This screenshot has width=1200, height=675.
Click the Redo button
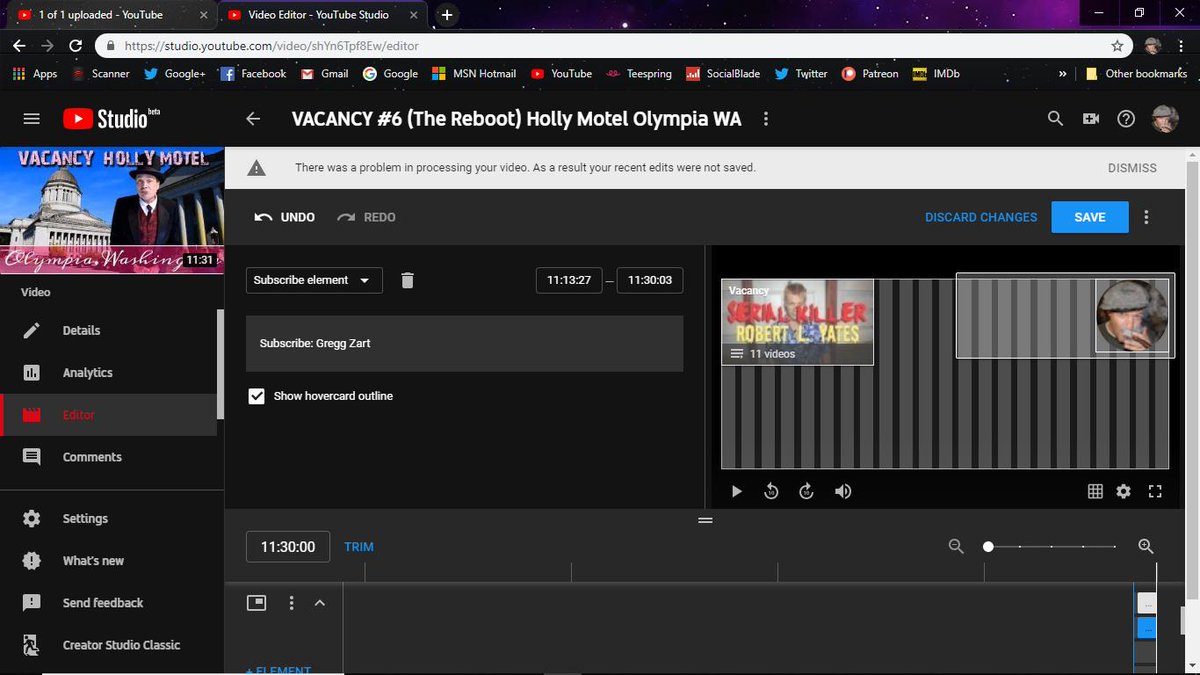pyautogui.click(x=366, y=217)
